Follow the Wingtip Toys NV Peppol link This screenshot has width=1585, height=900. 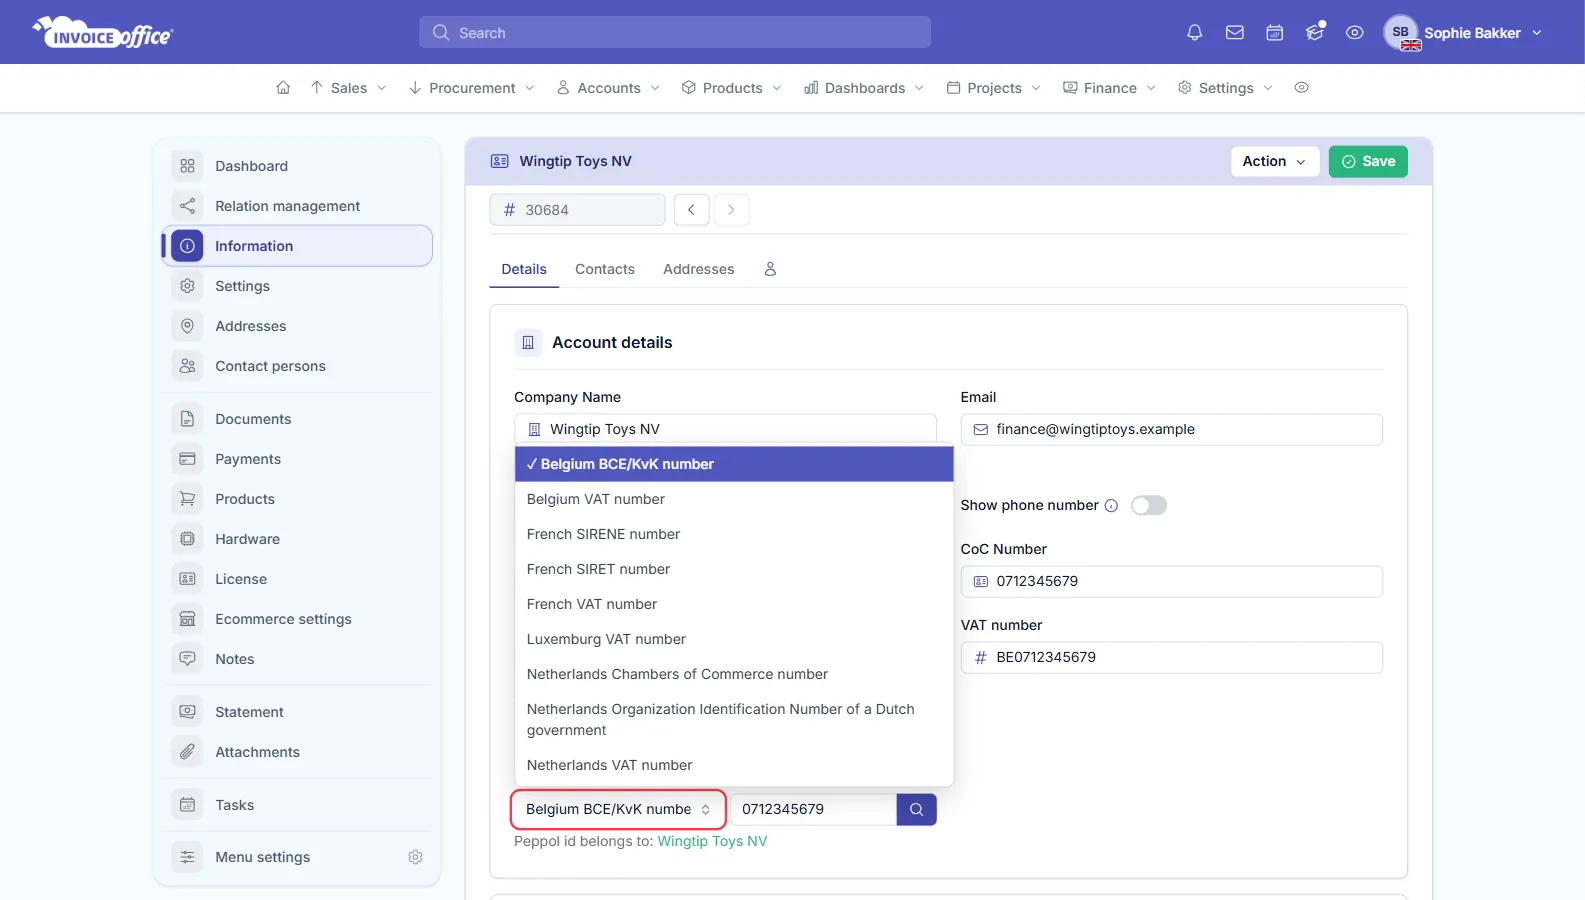point(712,841)
